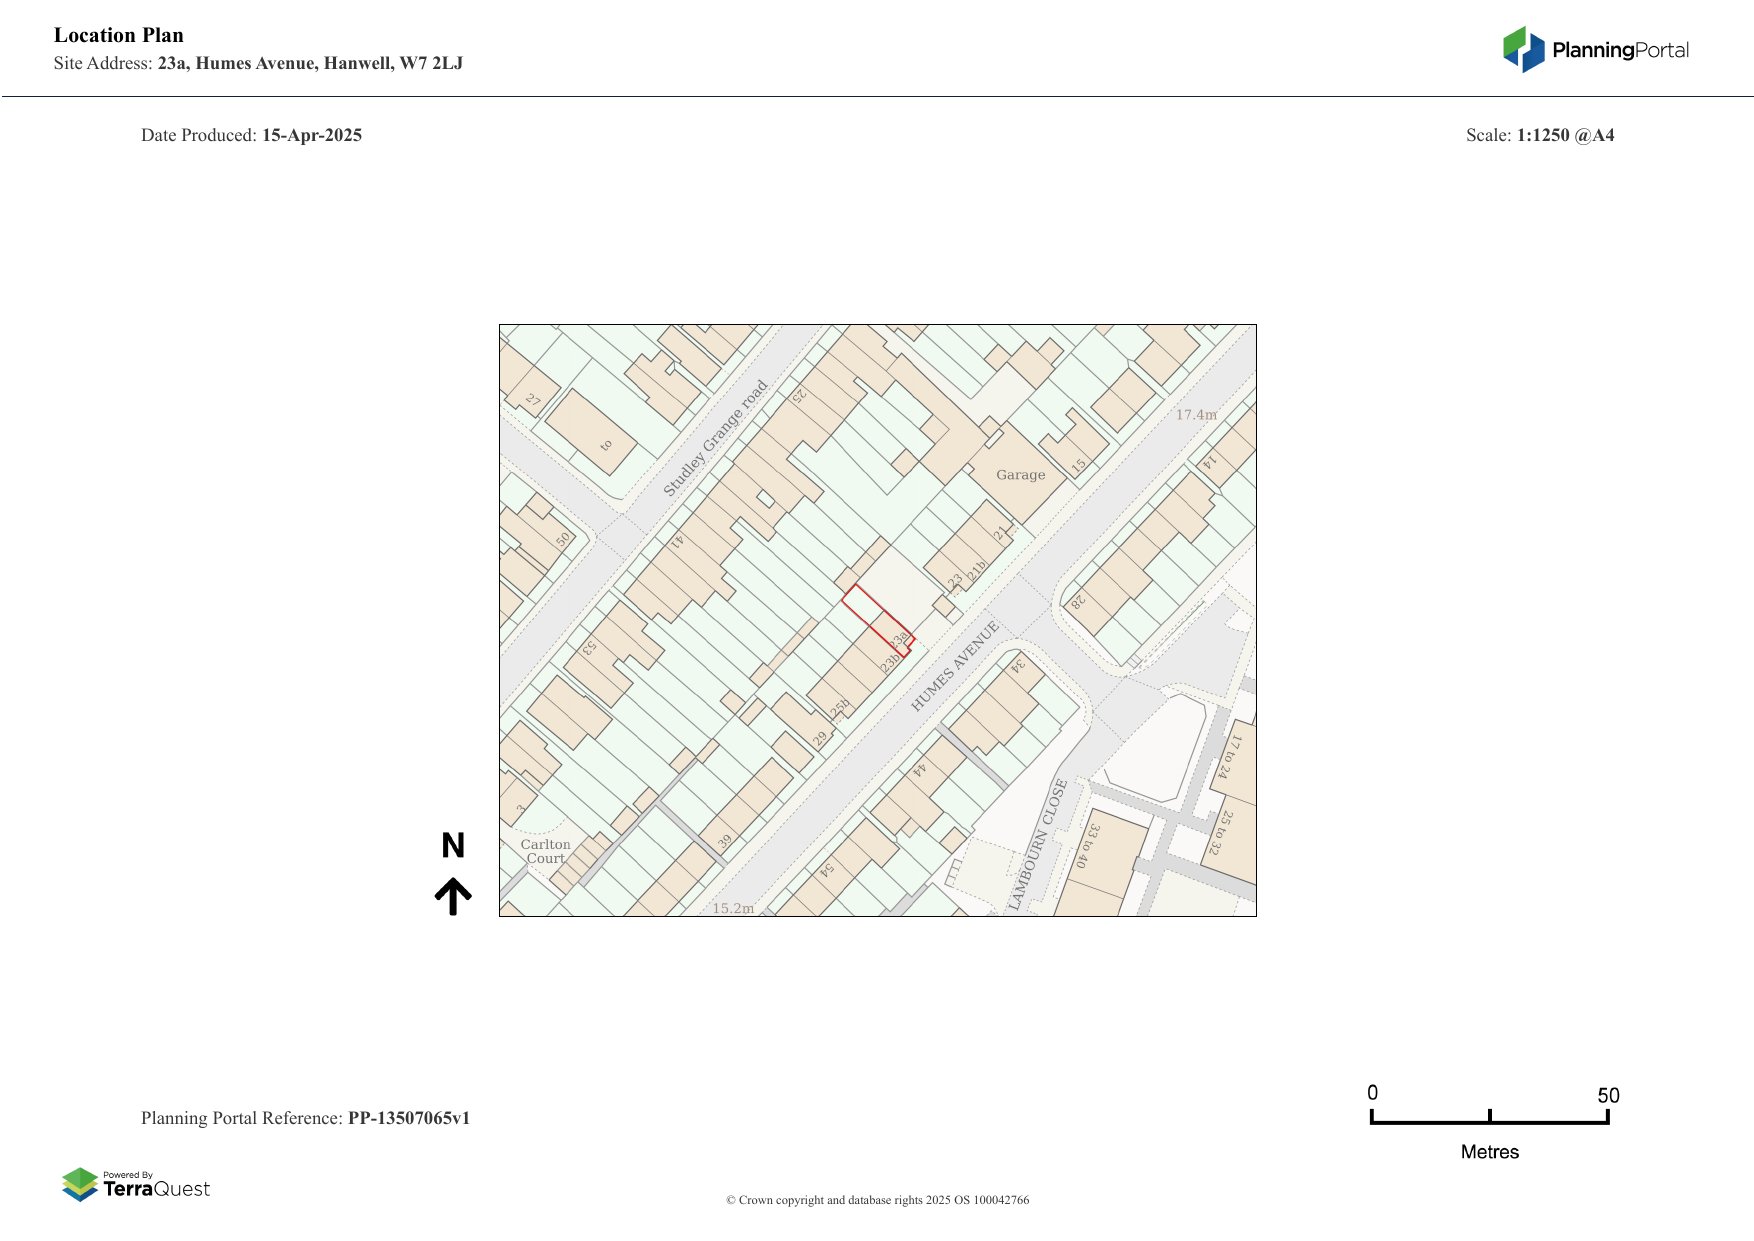This screenshot has height=1241, width=1754.
Task: Click the reference PP-13507065v1
Action: (408, 1118)
